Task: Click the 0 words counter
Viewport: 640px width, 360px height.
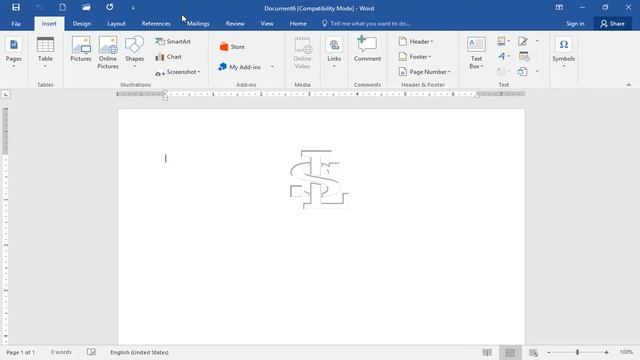Action: [x=61, y=352]
